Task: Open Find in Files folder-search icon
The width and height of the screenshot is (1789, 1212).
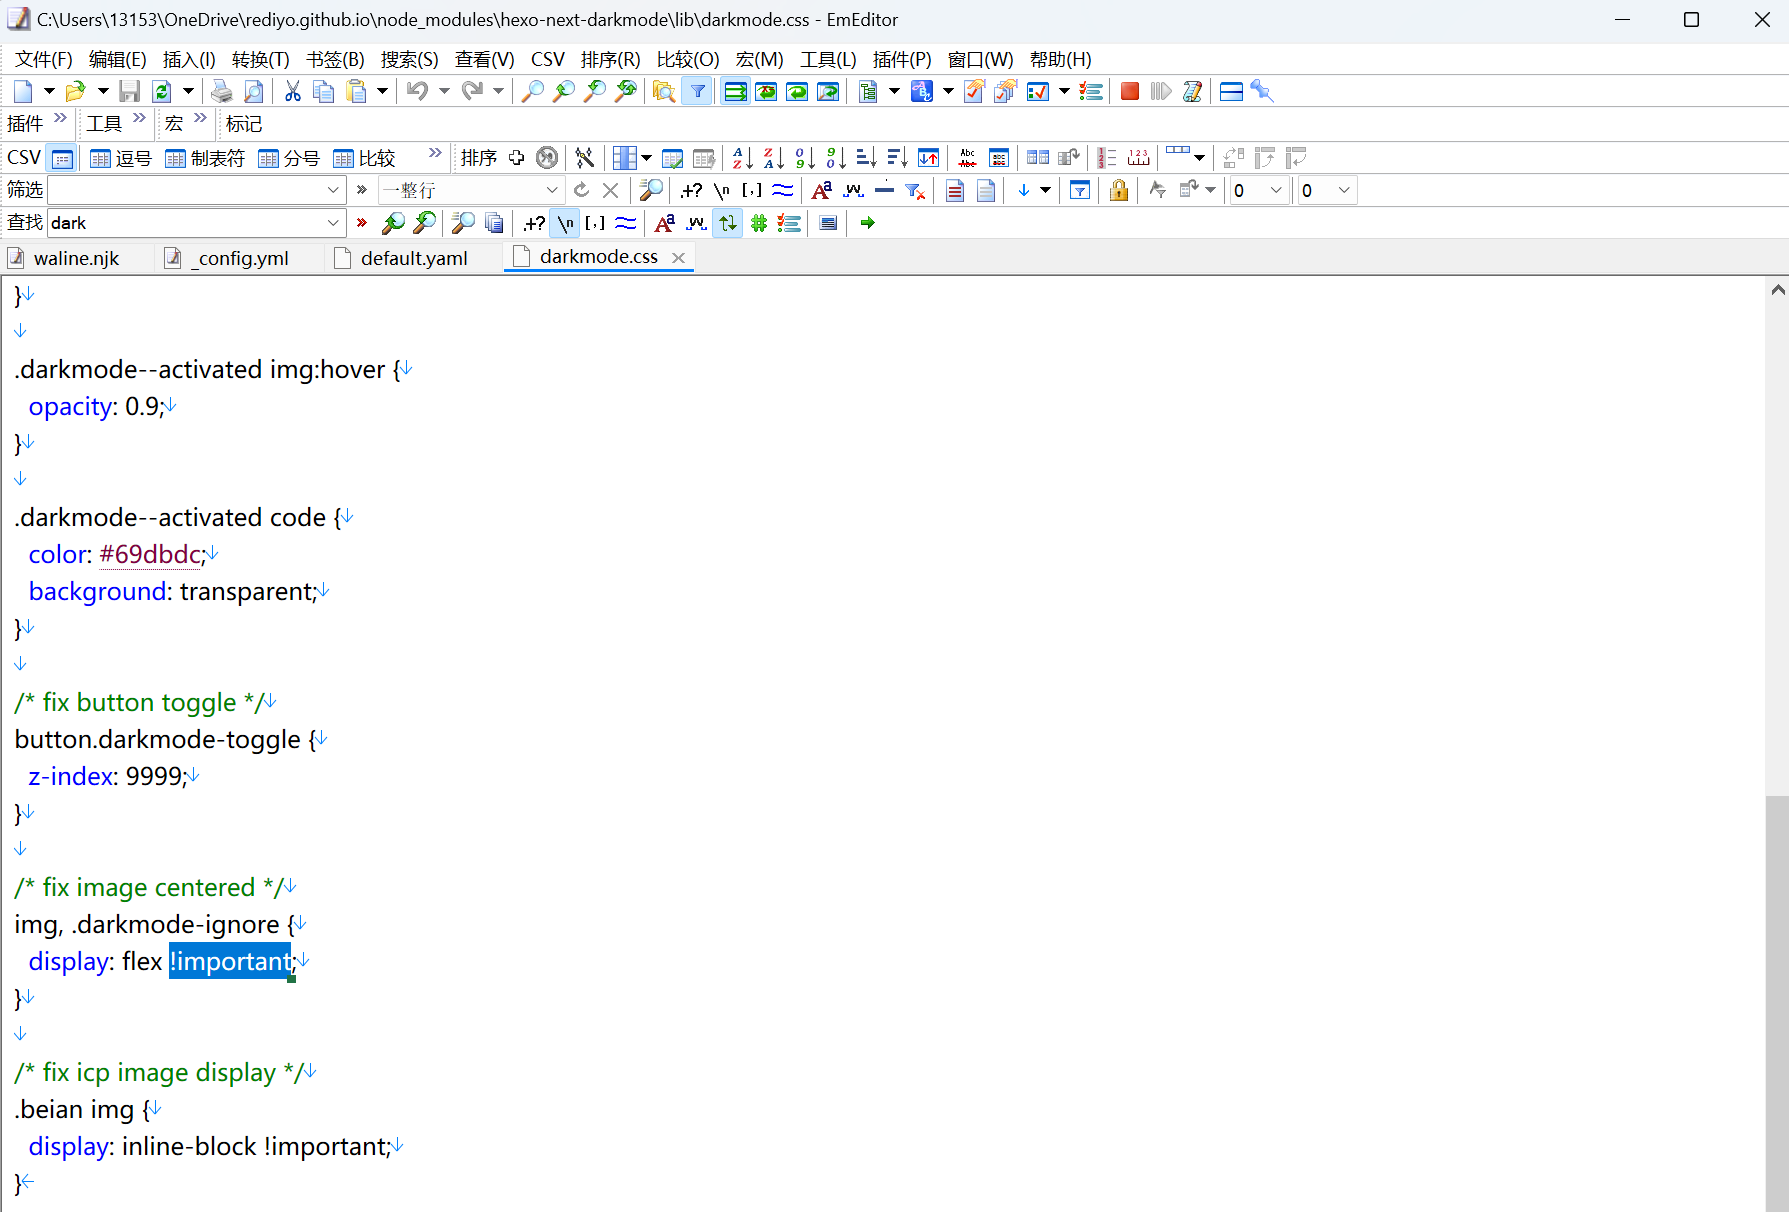Action: coord(664,92)
